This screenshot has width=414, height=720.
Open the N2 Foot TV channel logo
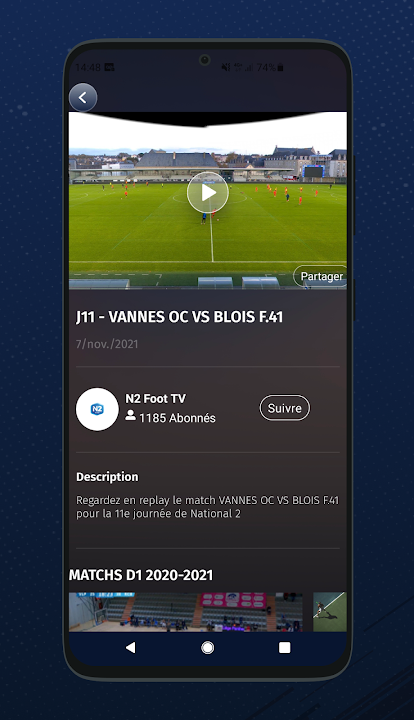(x=97, y=409)
